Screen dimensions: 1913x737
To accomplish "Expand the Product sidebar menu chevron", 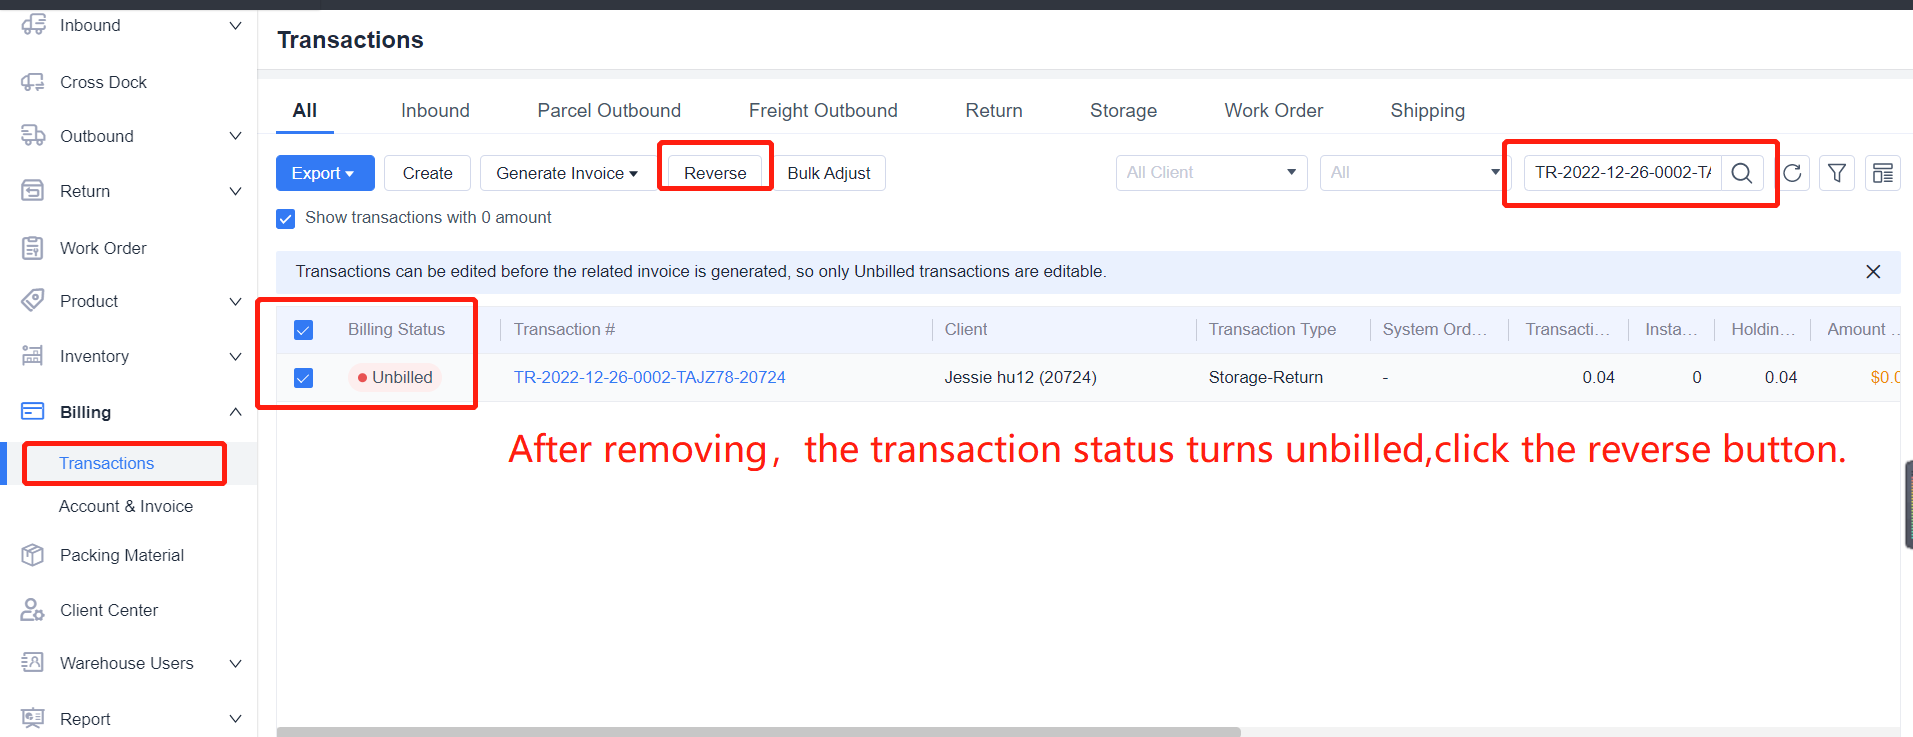I will pos(235,301).
